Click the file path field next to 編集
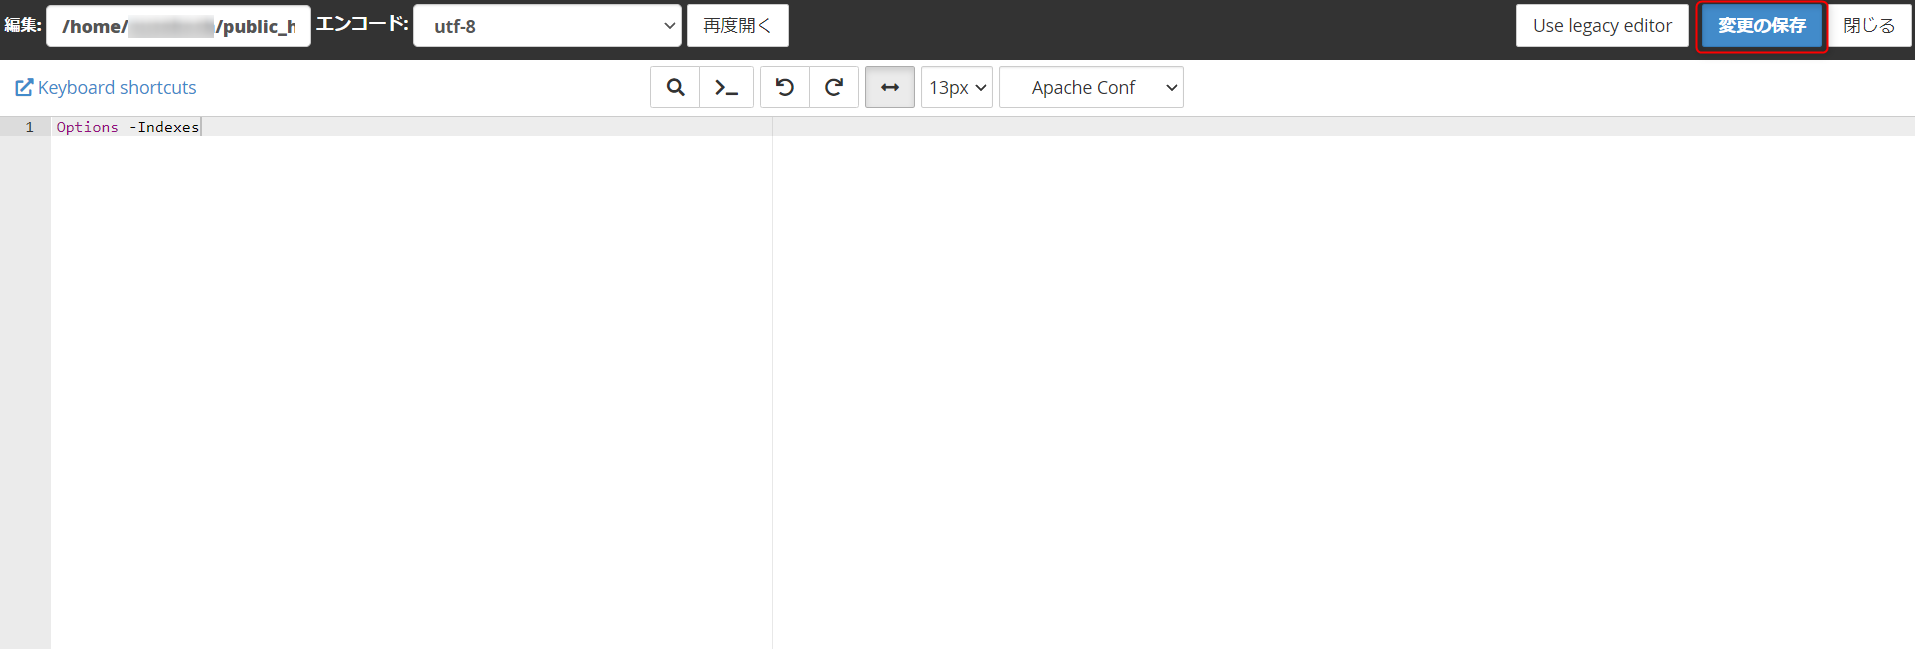Image resolution: width=1915 pixels, height=649 pixels. click(178, 26)
